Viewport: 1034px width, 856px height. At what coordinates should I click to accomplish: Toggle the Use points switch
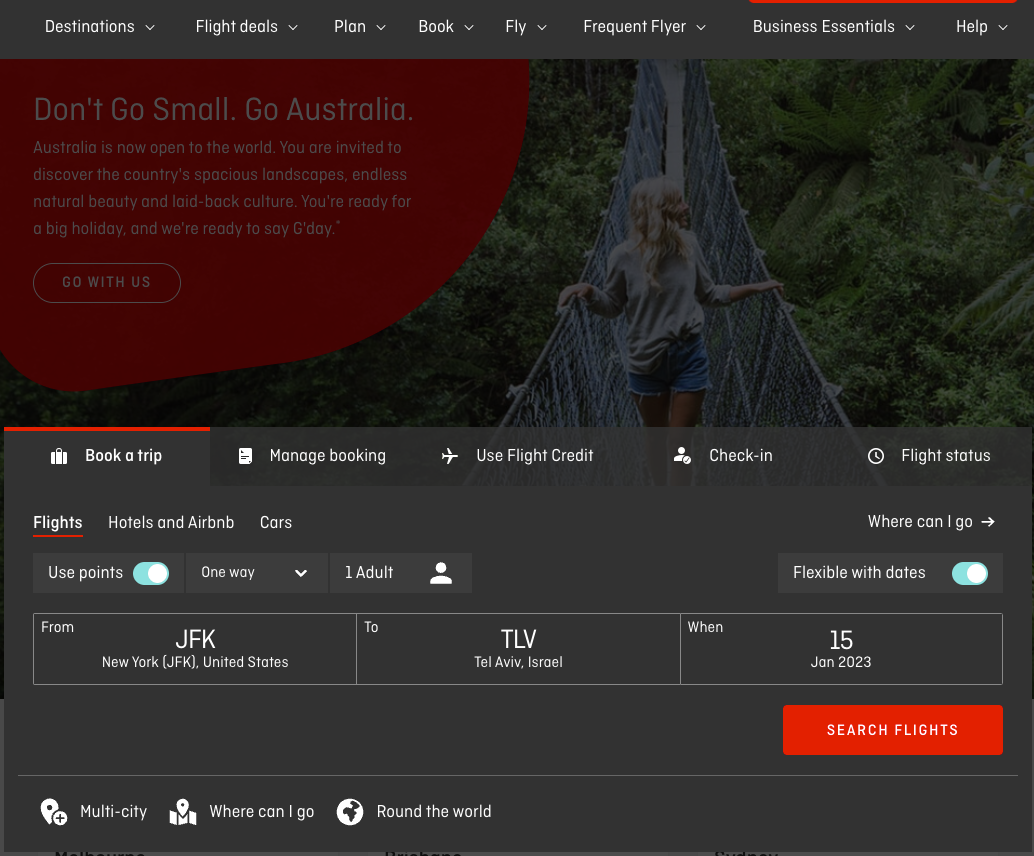(151, 573)
